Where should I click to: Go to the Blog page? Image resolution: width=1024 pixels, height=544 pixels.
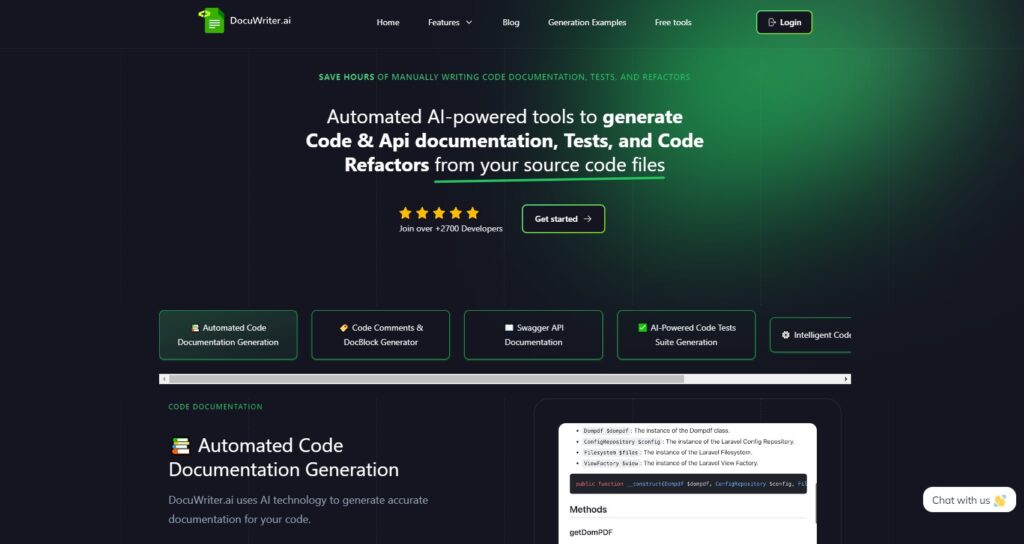coord(511,22)
